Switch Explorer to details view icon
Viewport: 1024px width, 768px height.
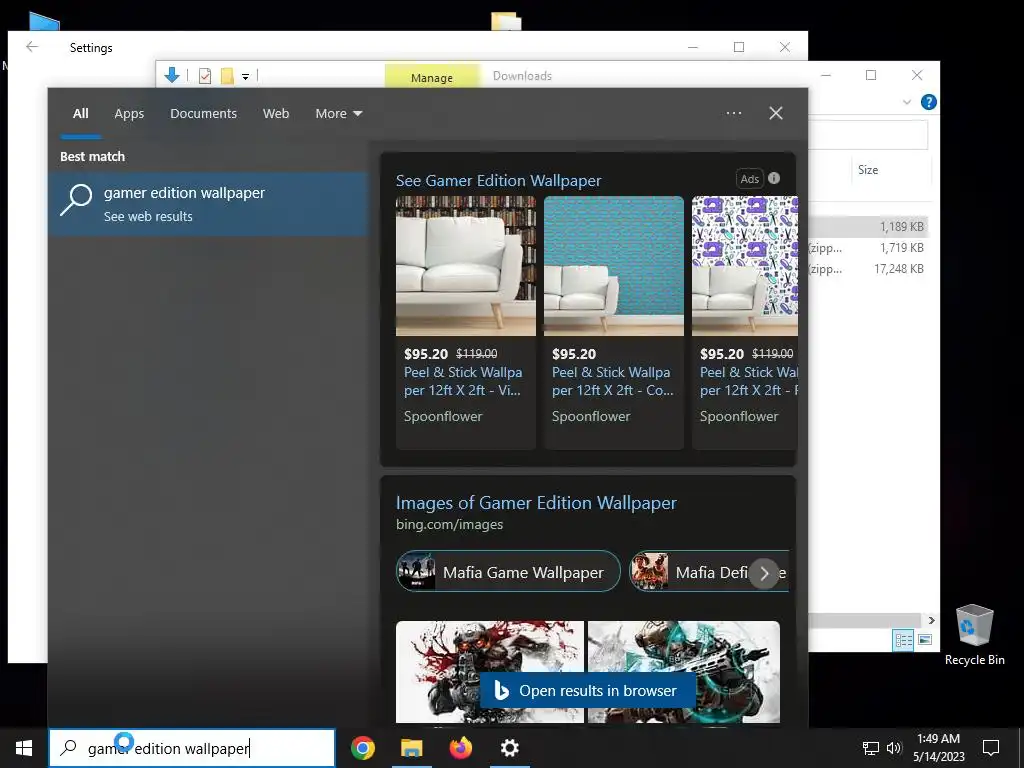click(904, 640)
